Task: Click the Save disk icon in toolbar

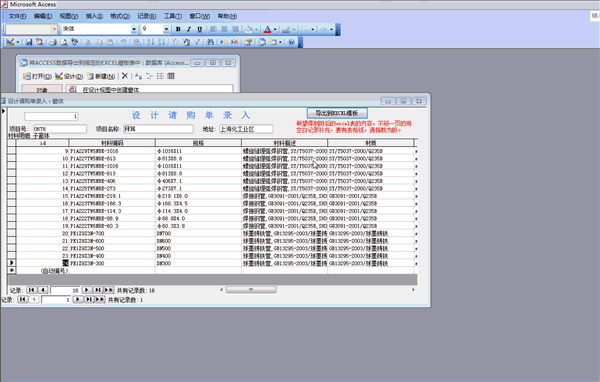Action: (x=29, y=42)
